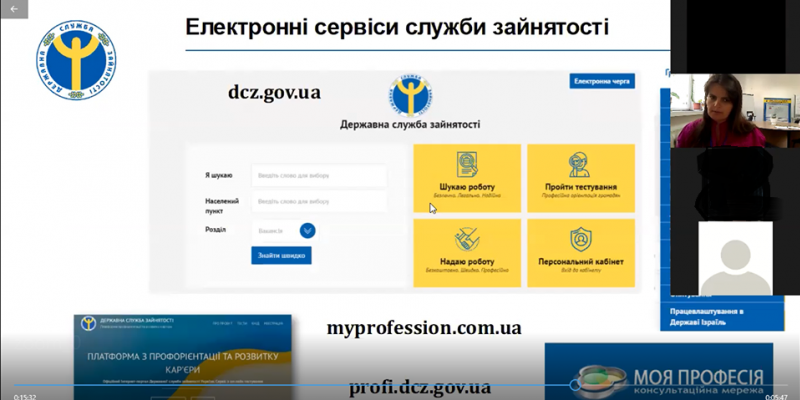Click the 'Населений пункт' input field
This screenshot has width=800, height=400.
[x=318, y=202]
